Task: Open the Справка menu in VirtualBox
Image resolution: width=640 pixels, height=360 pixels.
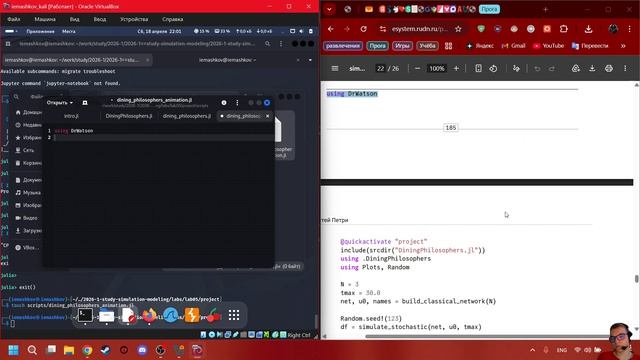Action: (173, 19)
